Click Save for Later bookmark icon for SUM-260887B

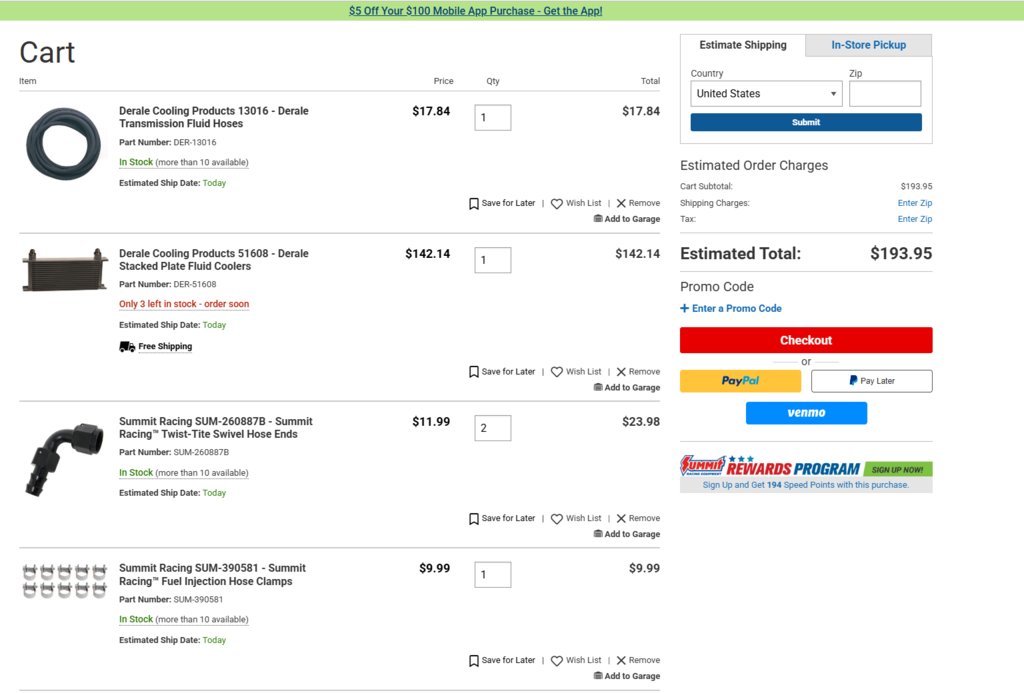tap(473, 519)
